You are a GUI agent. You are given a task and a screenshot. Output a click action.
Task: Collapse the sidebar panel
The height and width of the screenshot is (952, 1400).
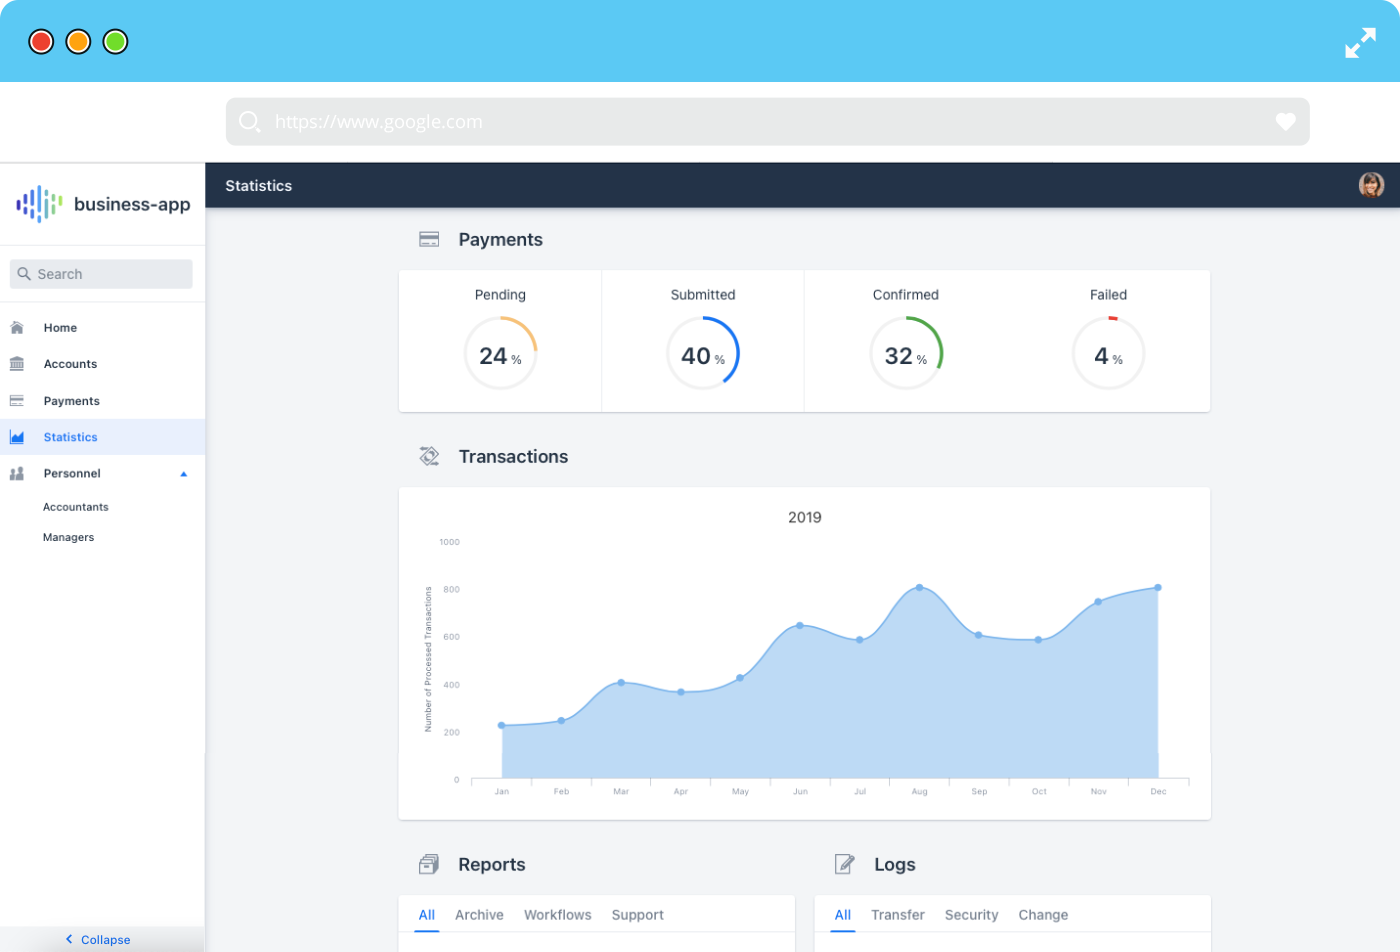click(x=98, y=939)
